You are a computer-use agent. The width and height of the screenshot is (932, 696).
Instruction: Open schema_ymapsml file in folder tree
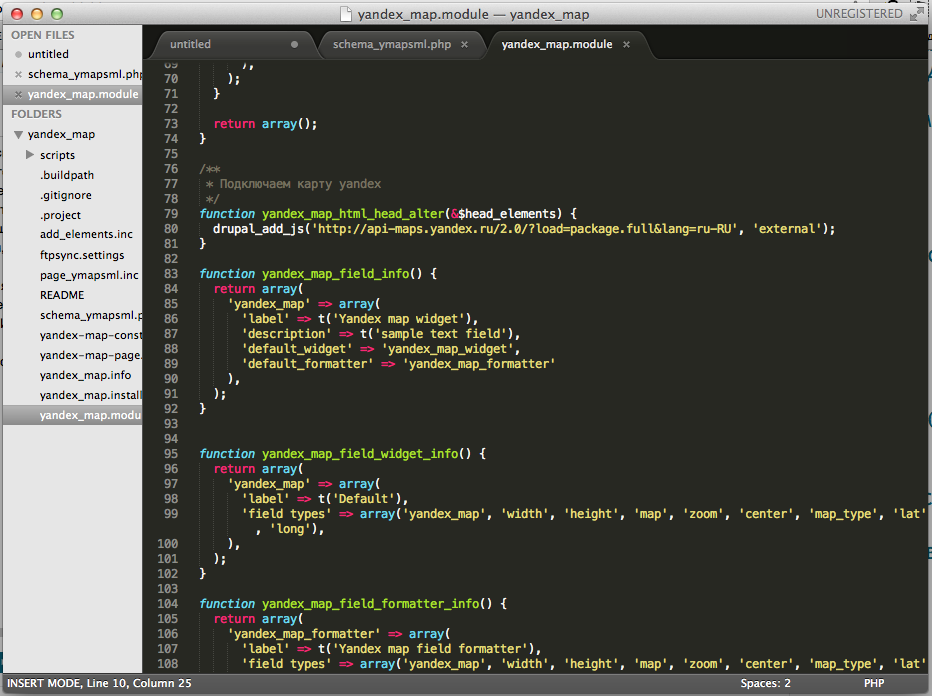(x=91, y=315)
